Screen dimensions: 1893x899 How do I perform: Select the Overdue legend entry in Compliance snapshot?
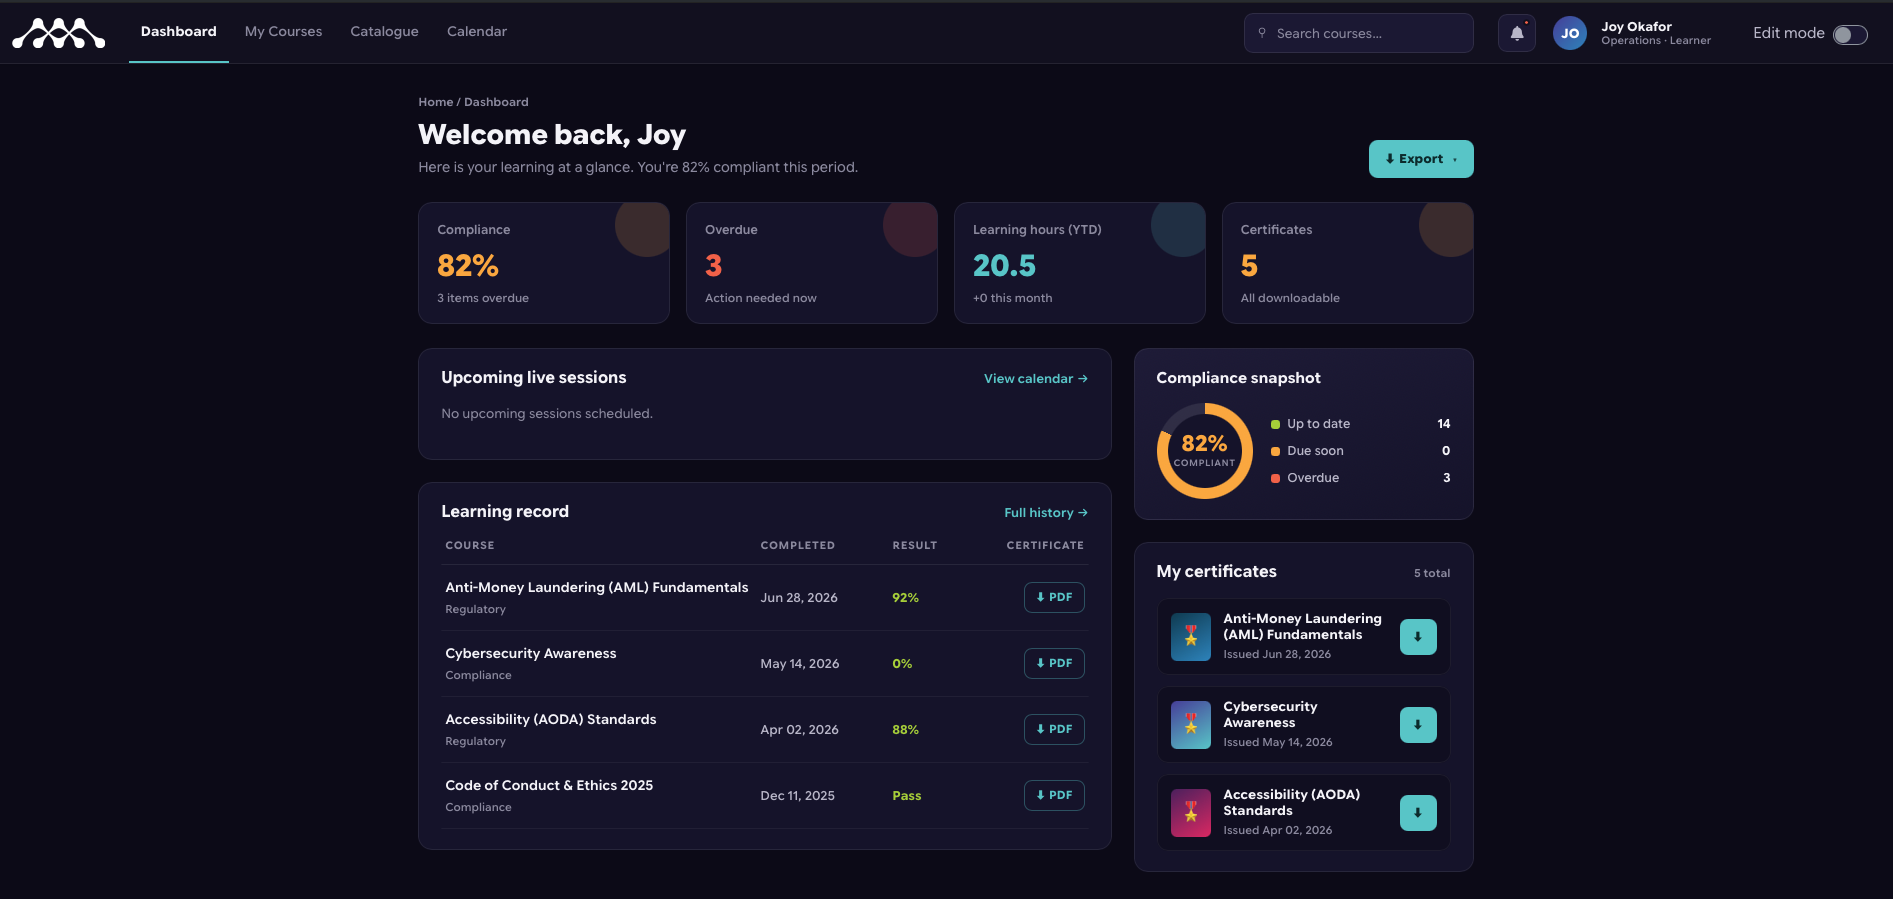point(1361,478)
